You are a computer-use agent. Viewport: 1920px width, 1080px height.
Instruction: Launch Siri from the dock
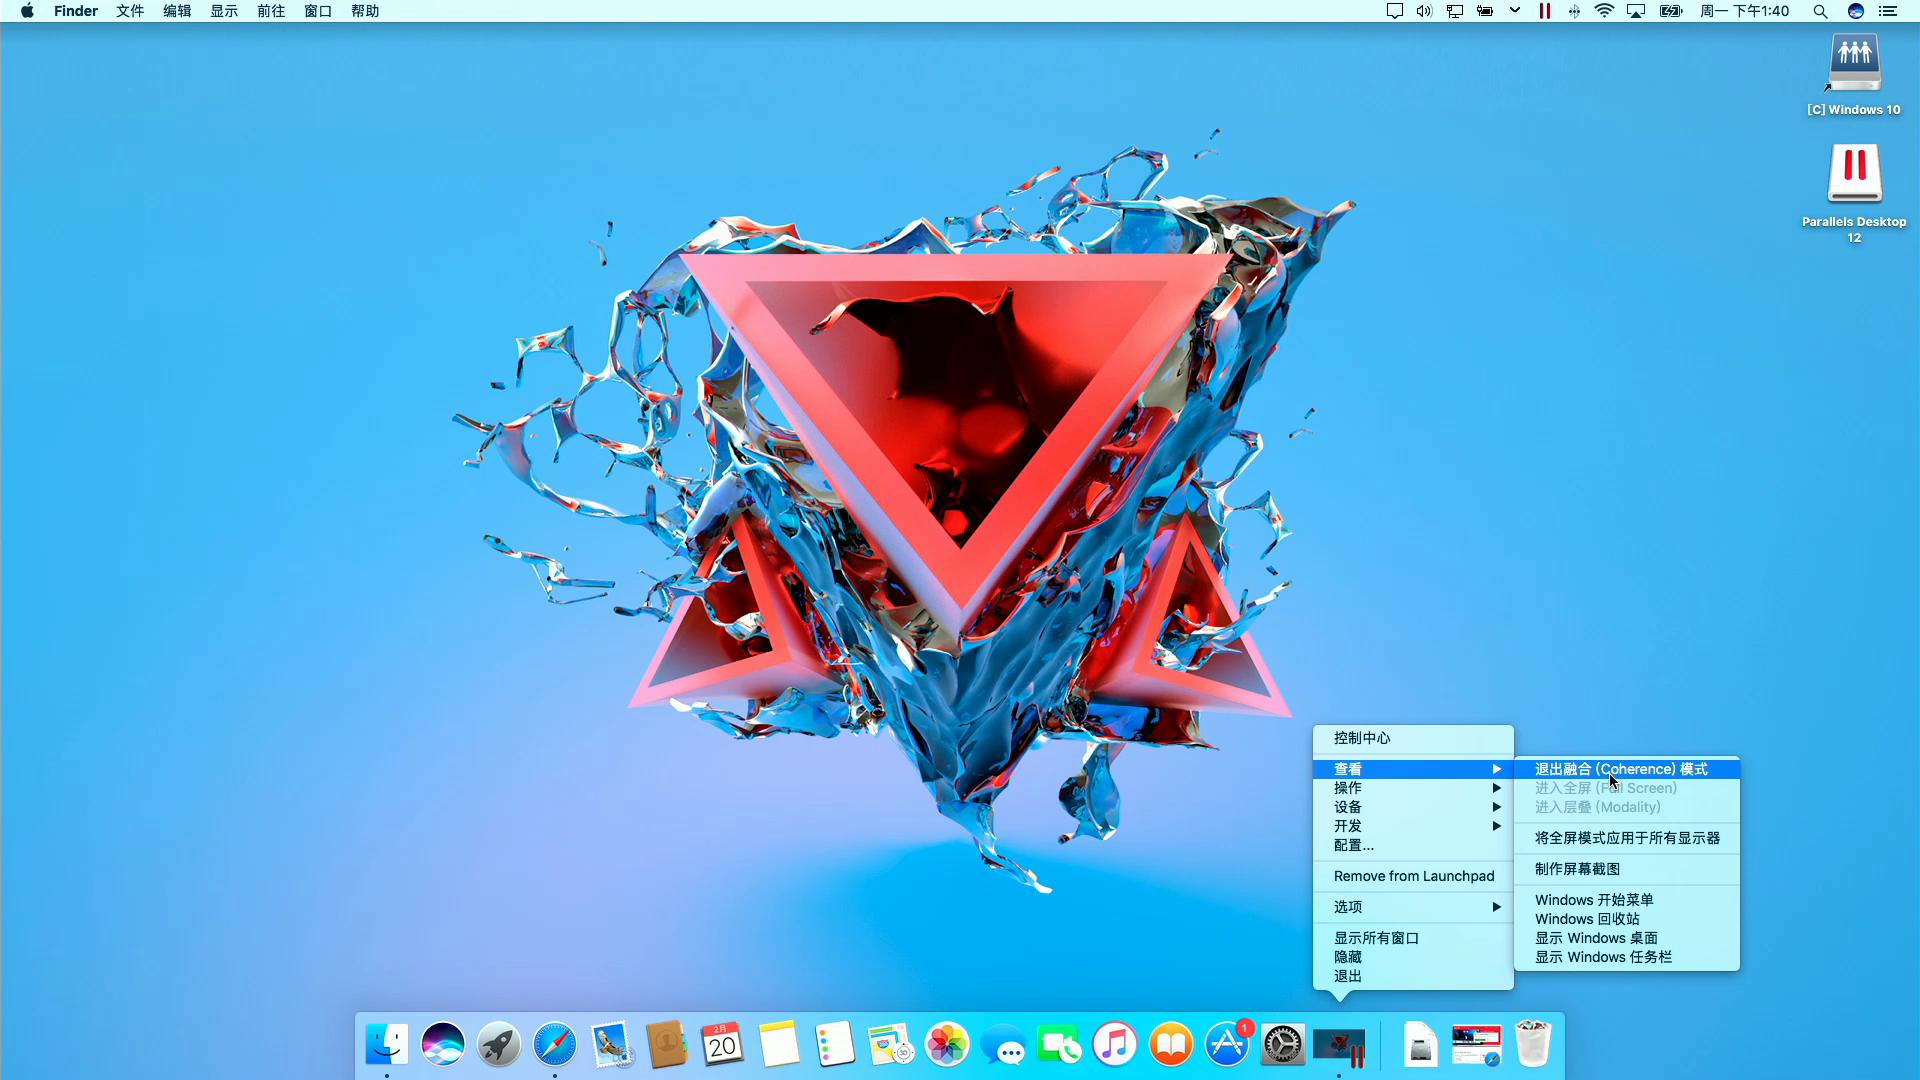point(442,1045)
